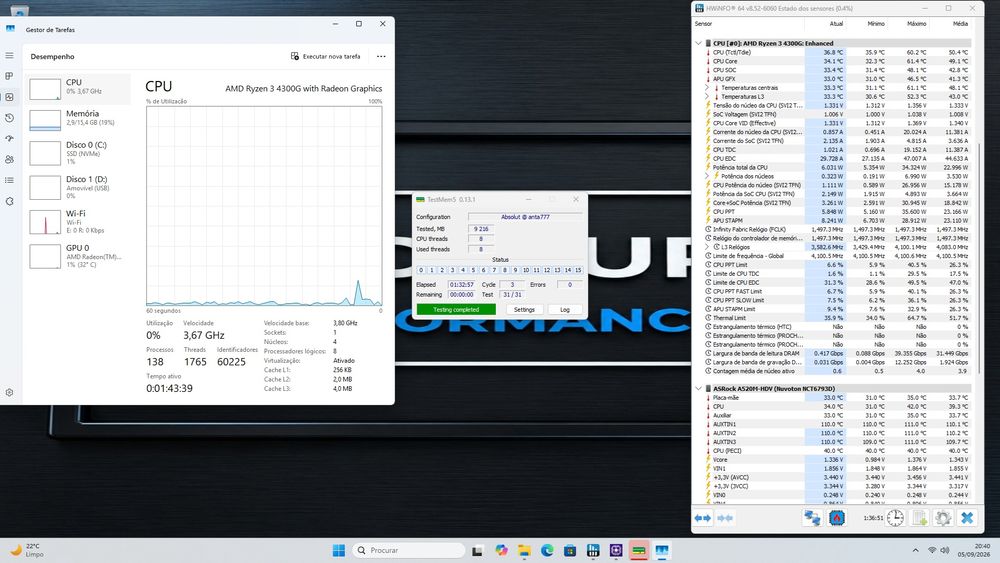The height and width of the screenshot is (563, 1000).
Task: Click HWiNFO blue X close sensors icon
Action: pos(967,518)
